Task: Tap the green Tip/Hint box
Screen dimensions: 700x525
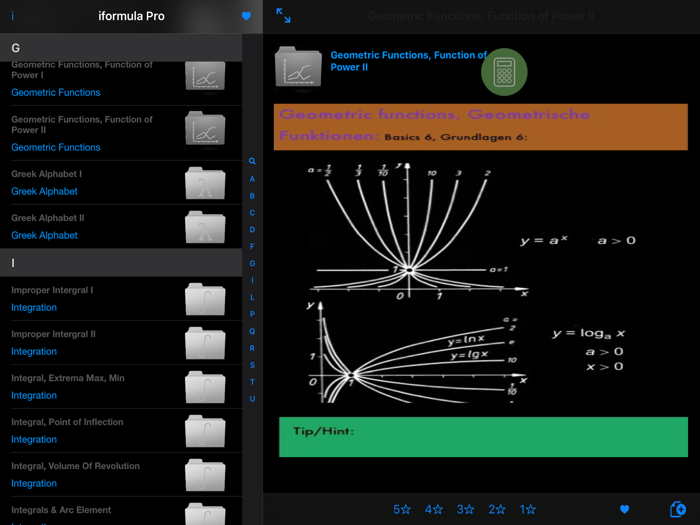Action: (483, 437)
